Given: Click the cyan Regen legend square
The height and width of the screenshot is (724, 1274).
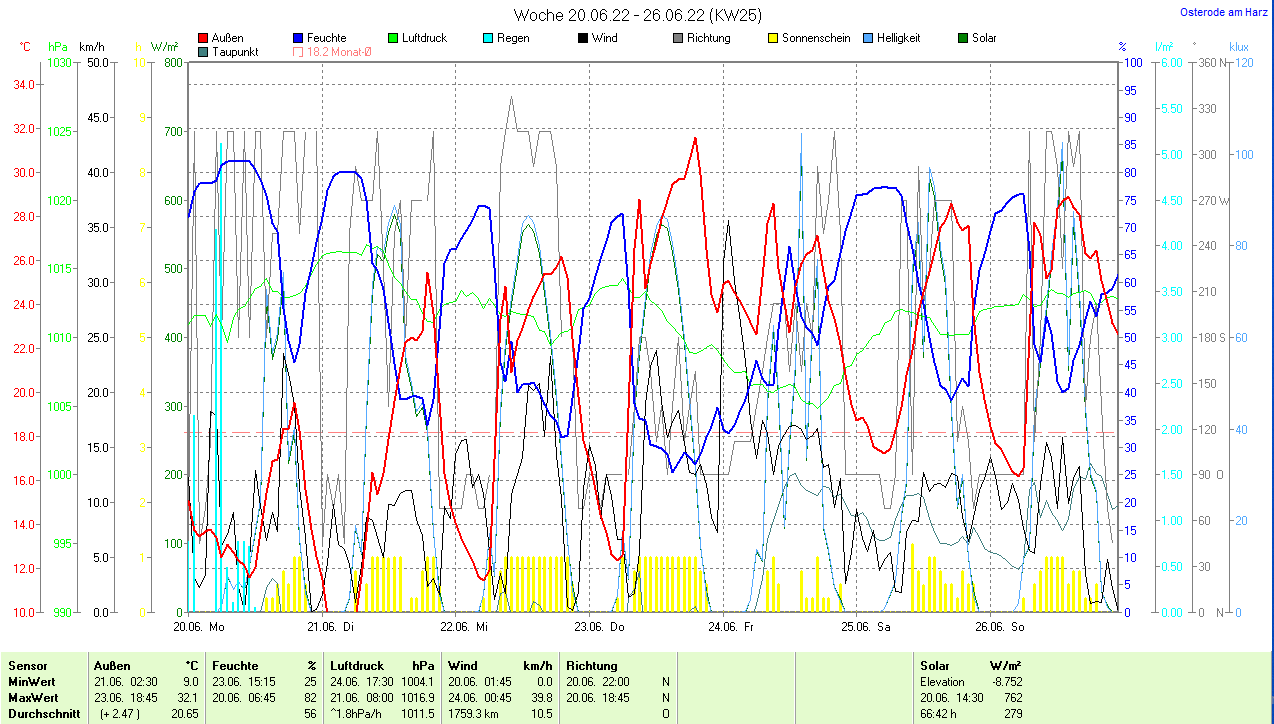Looking at the screenshot, I should pos(488,38).
